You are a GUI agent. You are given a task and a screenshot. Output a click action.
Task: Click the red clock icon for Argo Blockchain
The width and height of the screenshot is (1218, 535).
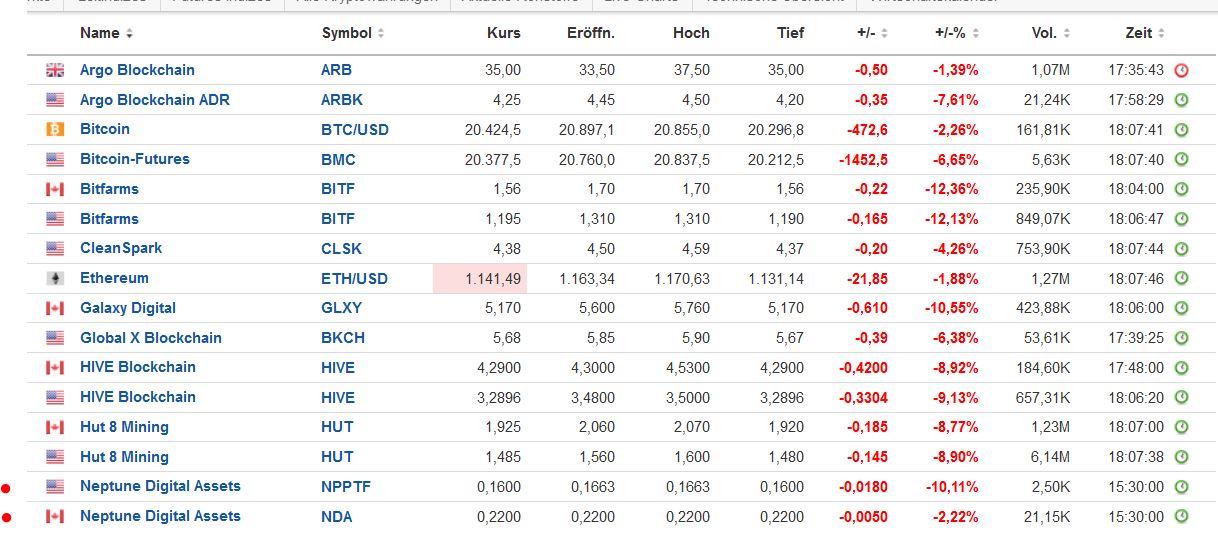[x=1181, y=70]
